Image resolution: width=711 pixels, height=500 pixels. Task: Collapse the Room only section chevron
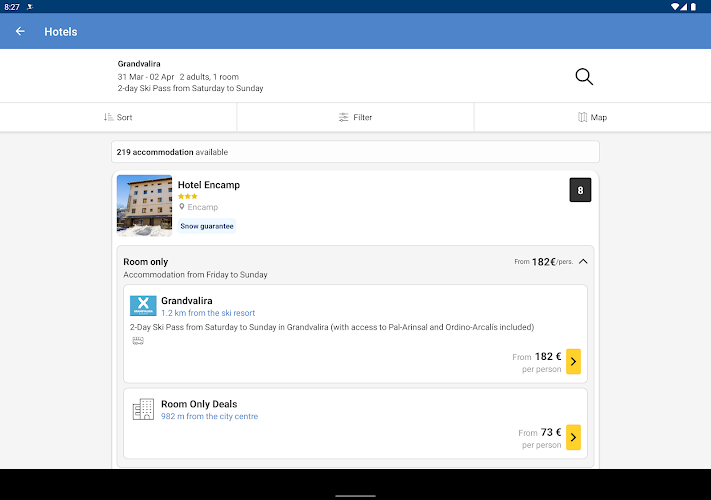tap(583, 262)
